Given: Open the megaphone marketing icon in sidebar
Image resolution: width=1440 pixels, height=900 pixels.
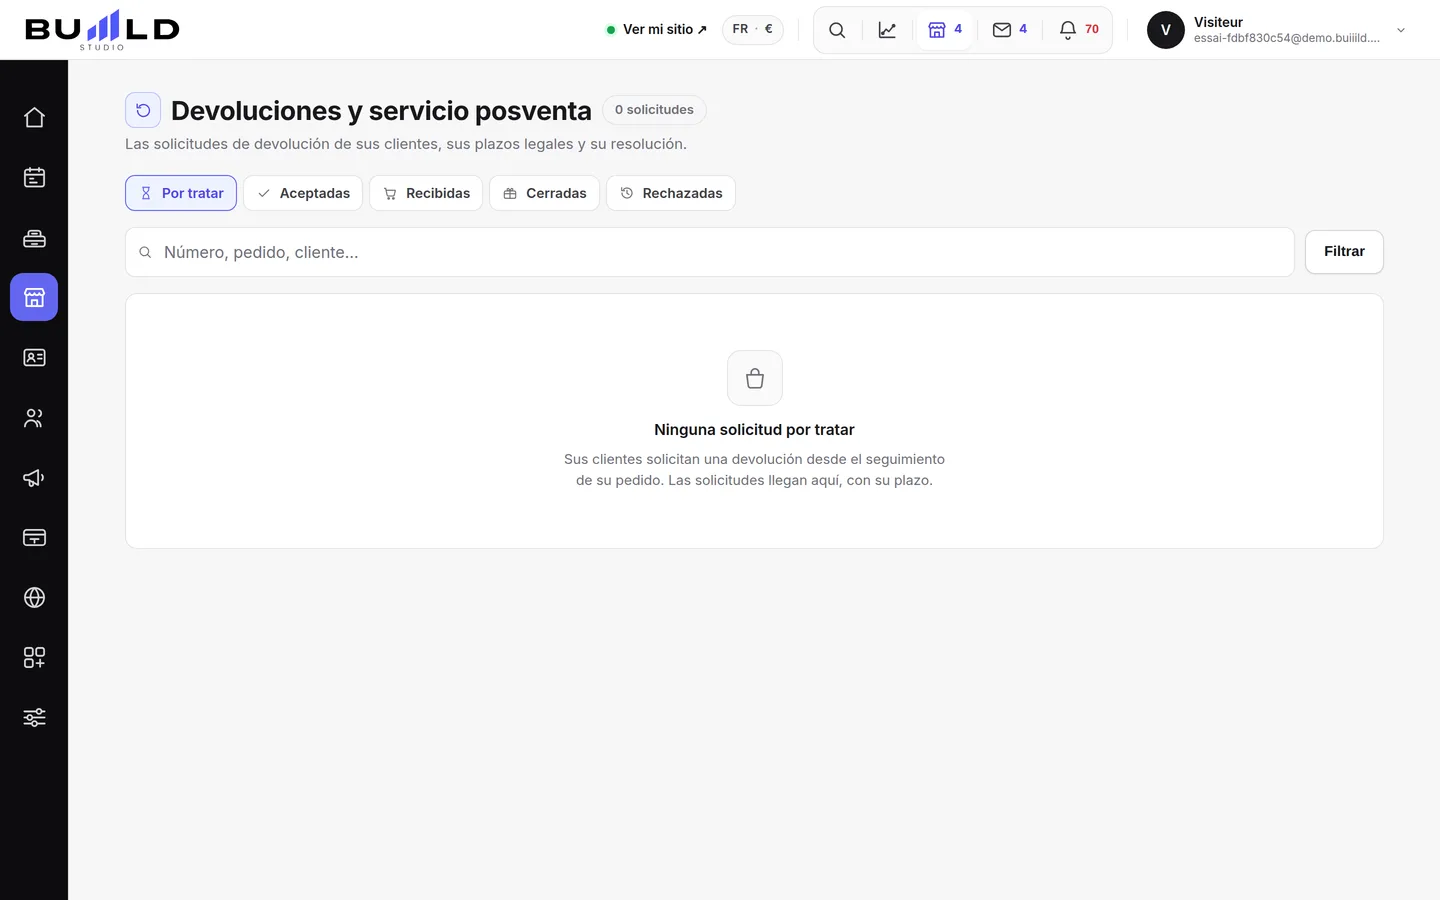Looking at the screenshot, I should point(34,478).
